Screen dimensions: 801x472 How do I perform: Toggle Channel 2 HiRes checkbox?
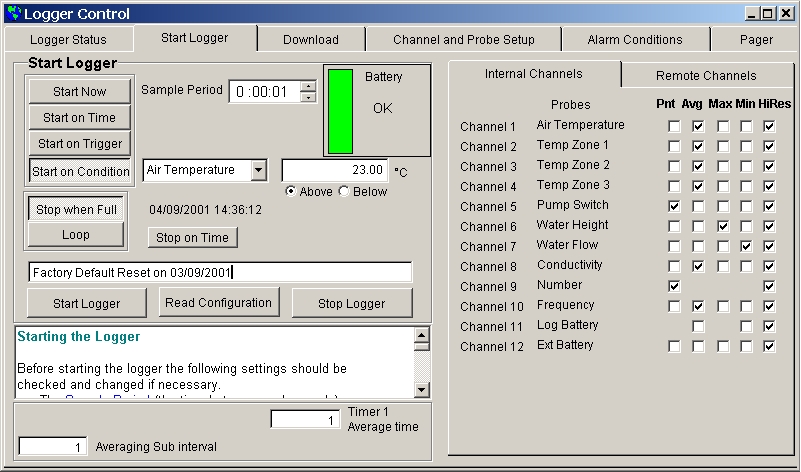tap(769, 146)
